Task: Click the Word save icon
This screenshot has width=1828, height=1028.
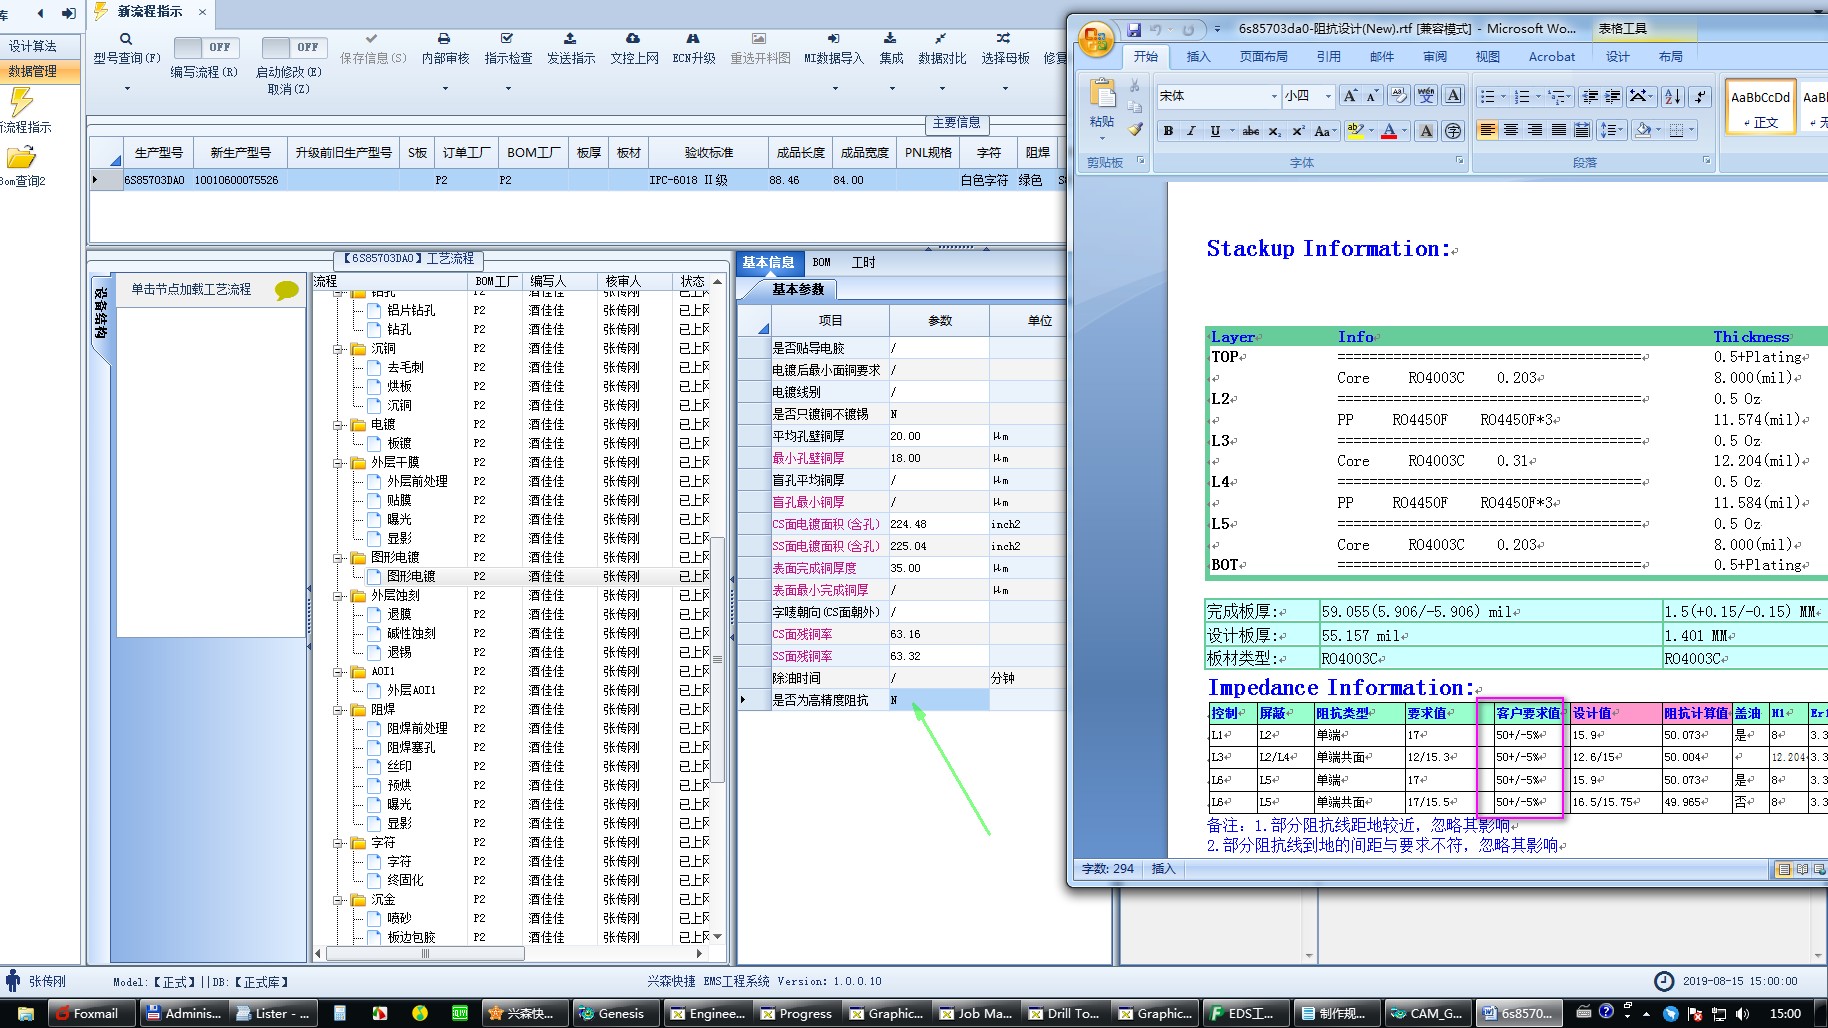Action: point(1134,30)
